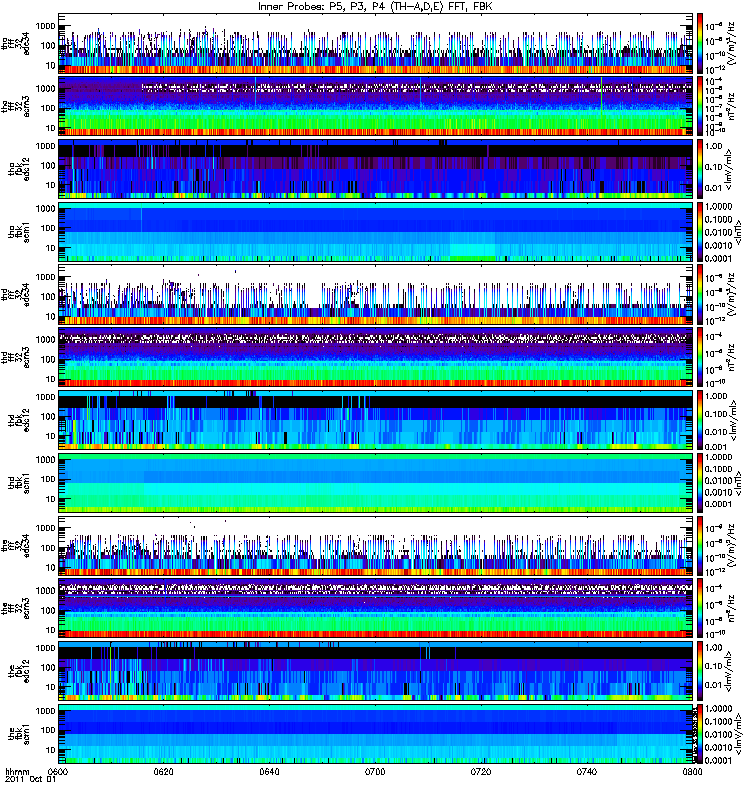Viewport: 750px width, 800px height.
Task: Click the color bar of tha scm3 panel
Action: click(701, 107)
